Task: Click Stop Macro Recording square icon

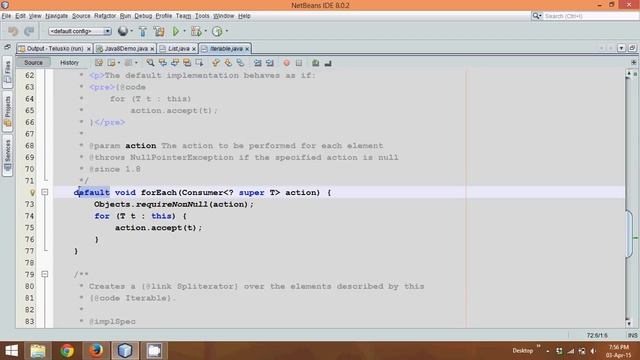Action: tap(299, 63)
